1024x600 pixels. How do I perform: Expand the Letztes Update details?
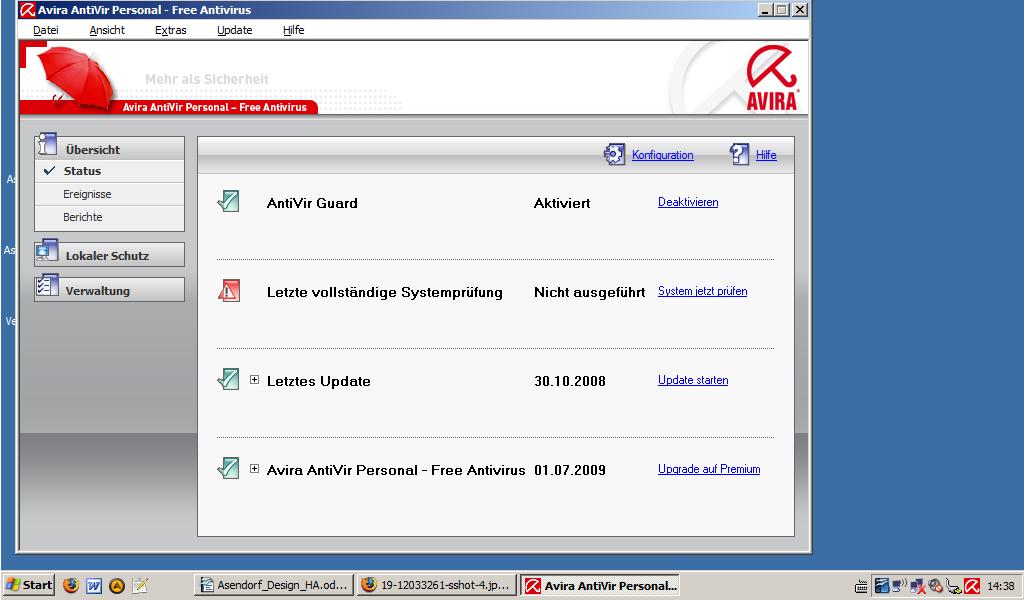point(255,380)
